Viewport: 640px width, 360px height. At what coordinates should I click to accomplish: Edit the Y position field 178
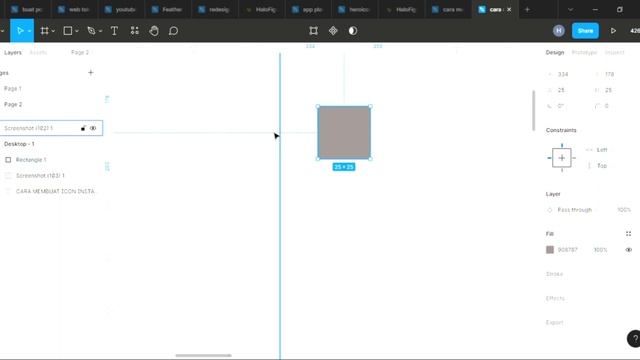(610, 74)
